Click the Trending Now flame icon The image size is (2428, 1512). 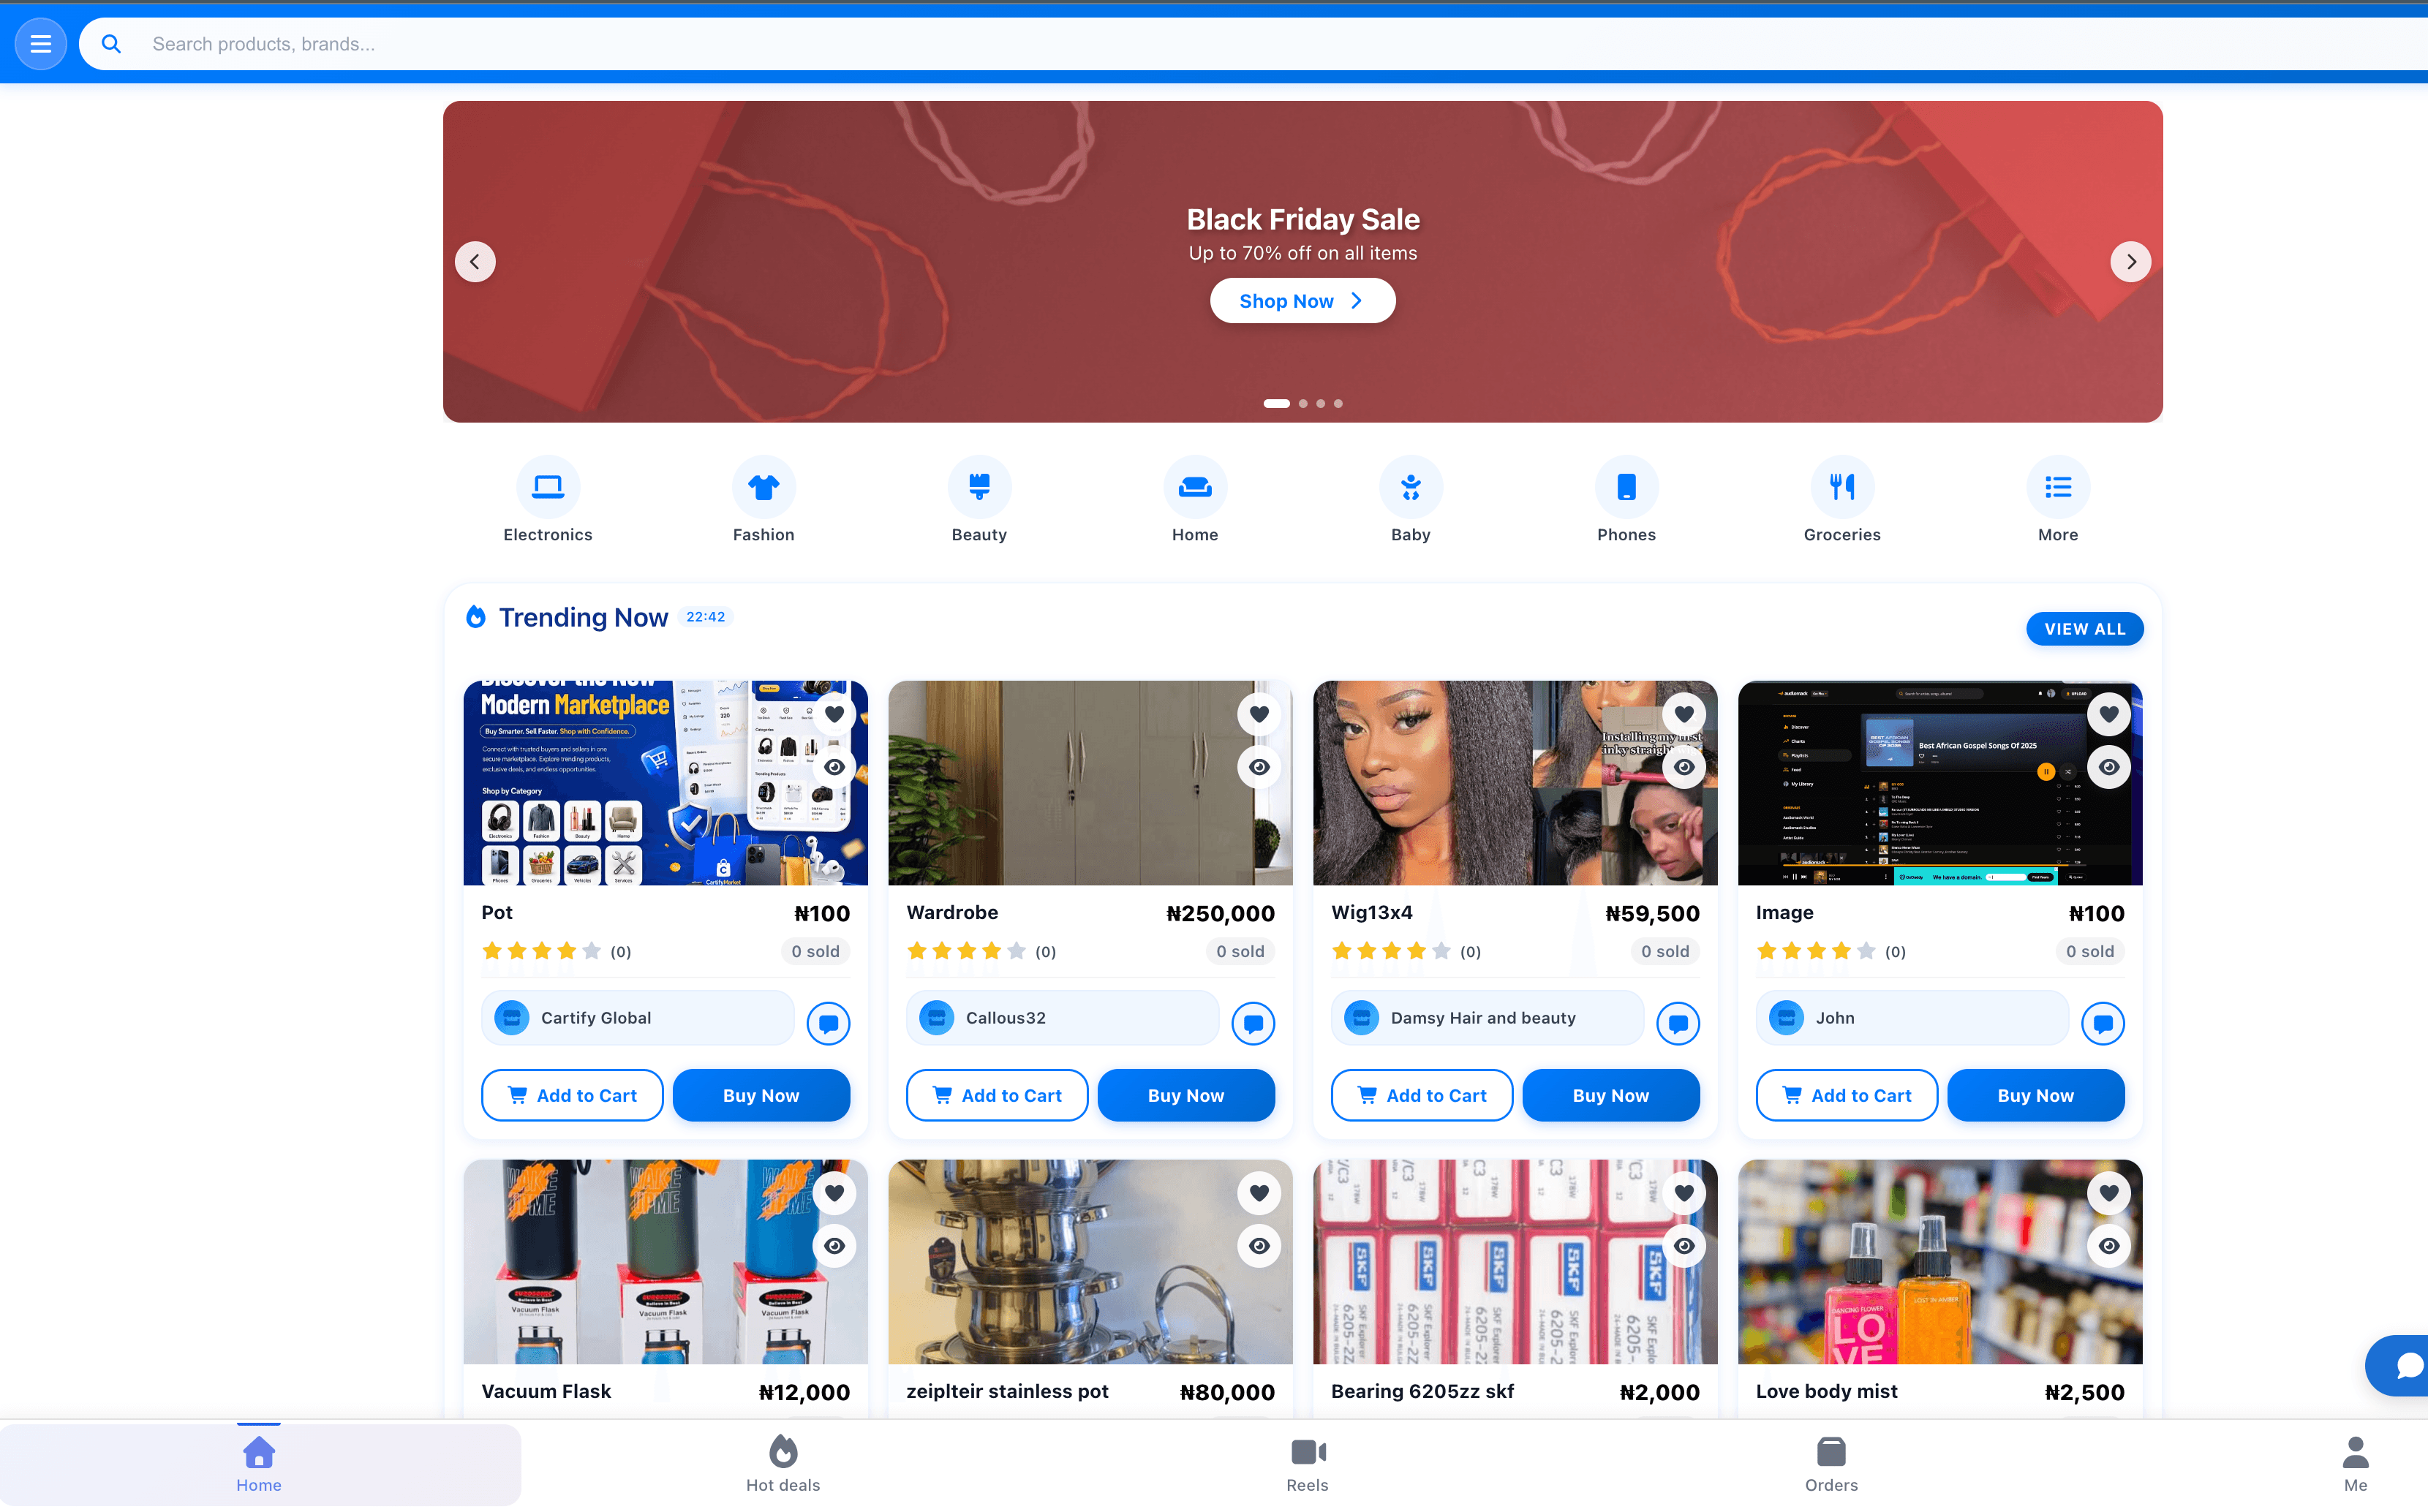coord(476,617)
